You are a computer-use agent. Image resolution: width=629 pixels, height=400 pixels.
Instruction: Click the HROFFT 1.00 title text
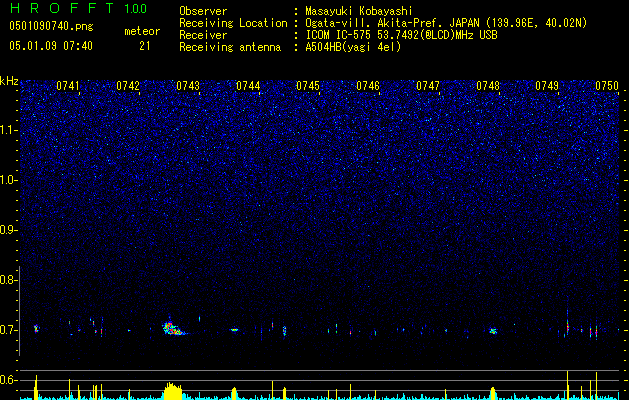point(78,8)
